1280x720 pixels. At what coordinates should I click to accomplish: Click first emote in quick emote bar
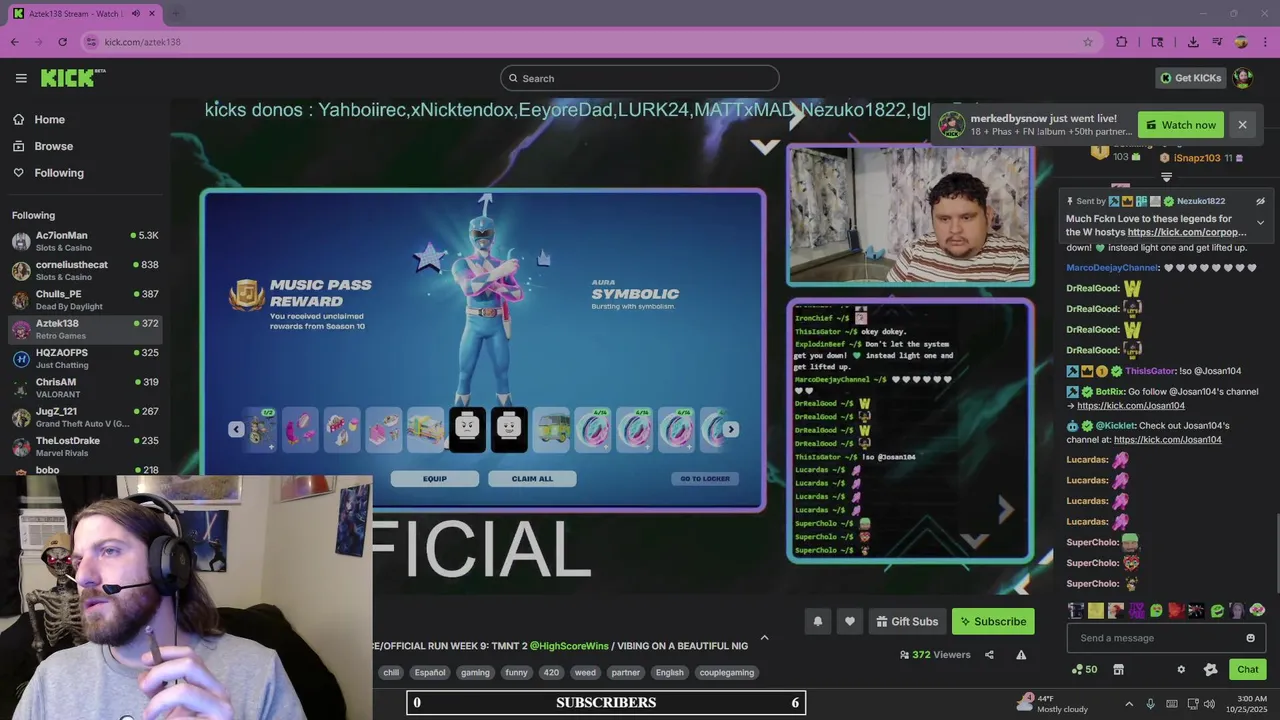(x=1076, y=610)
